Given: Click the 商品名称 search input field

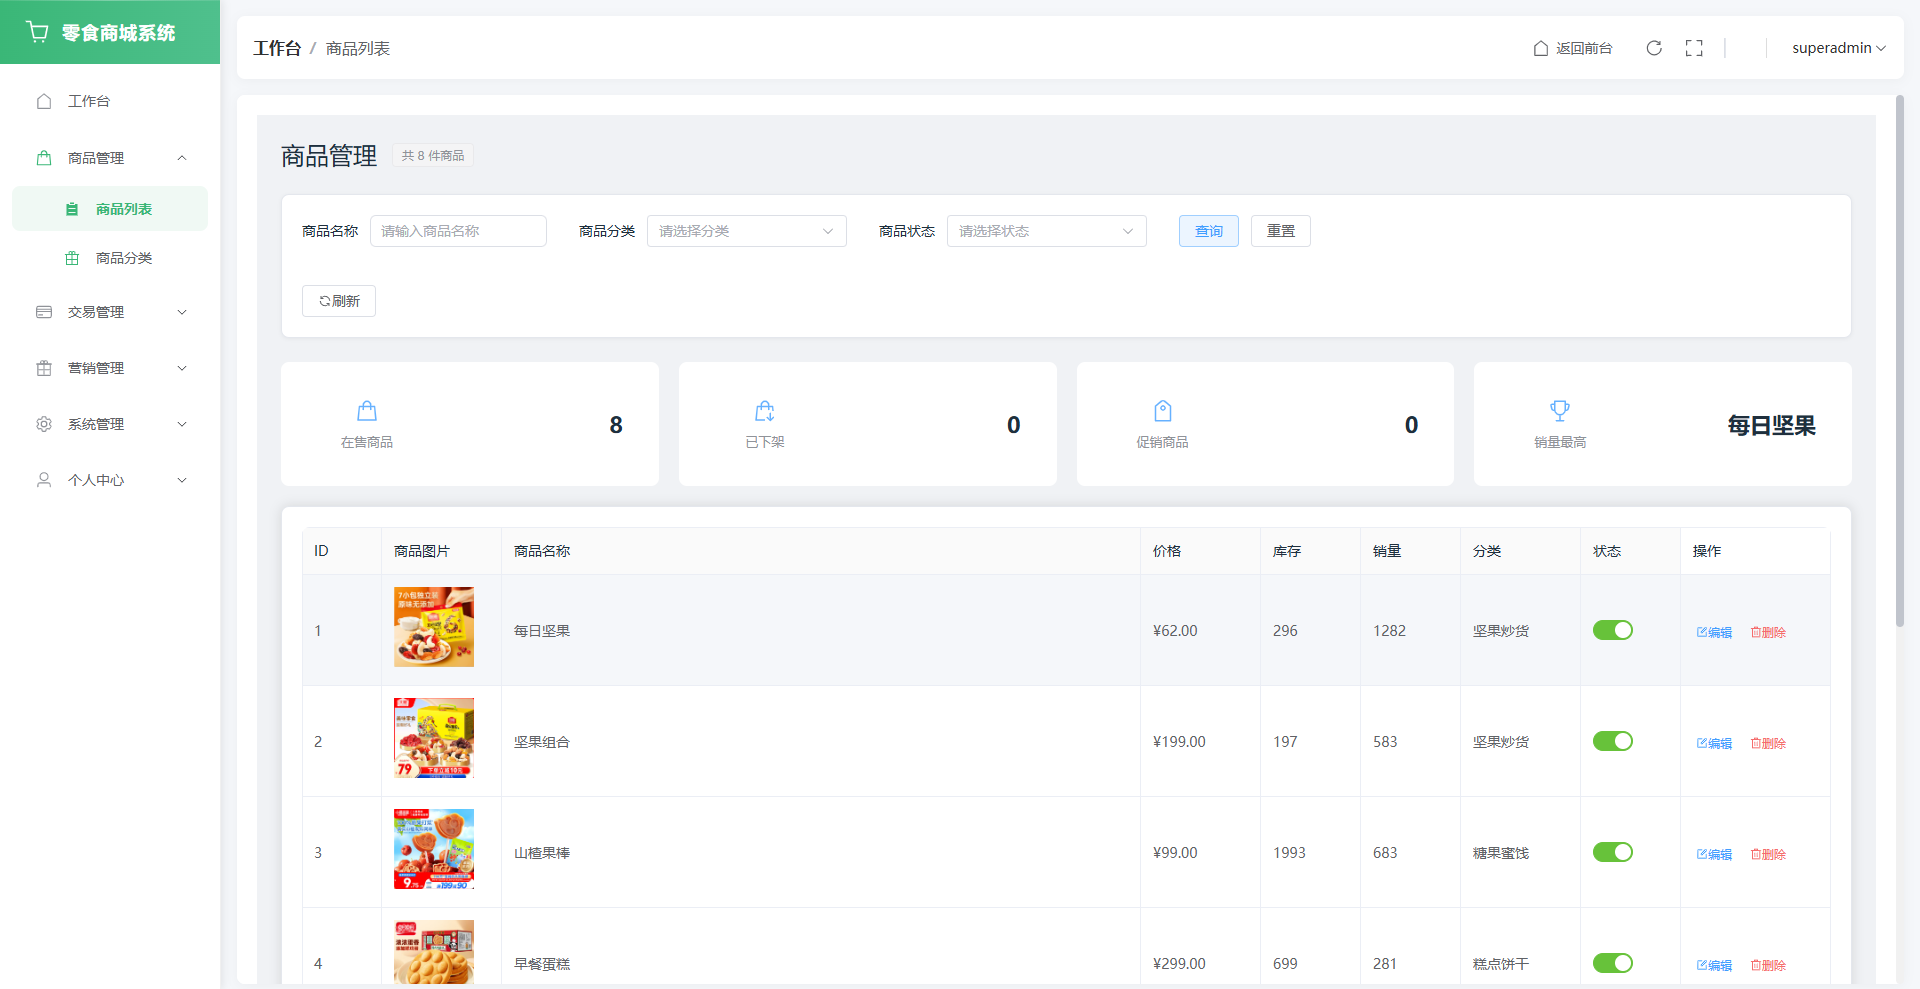Looking at the screenshot, I should [458, 231].
